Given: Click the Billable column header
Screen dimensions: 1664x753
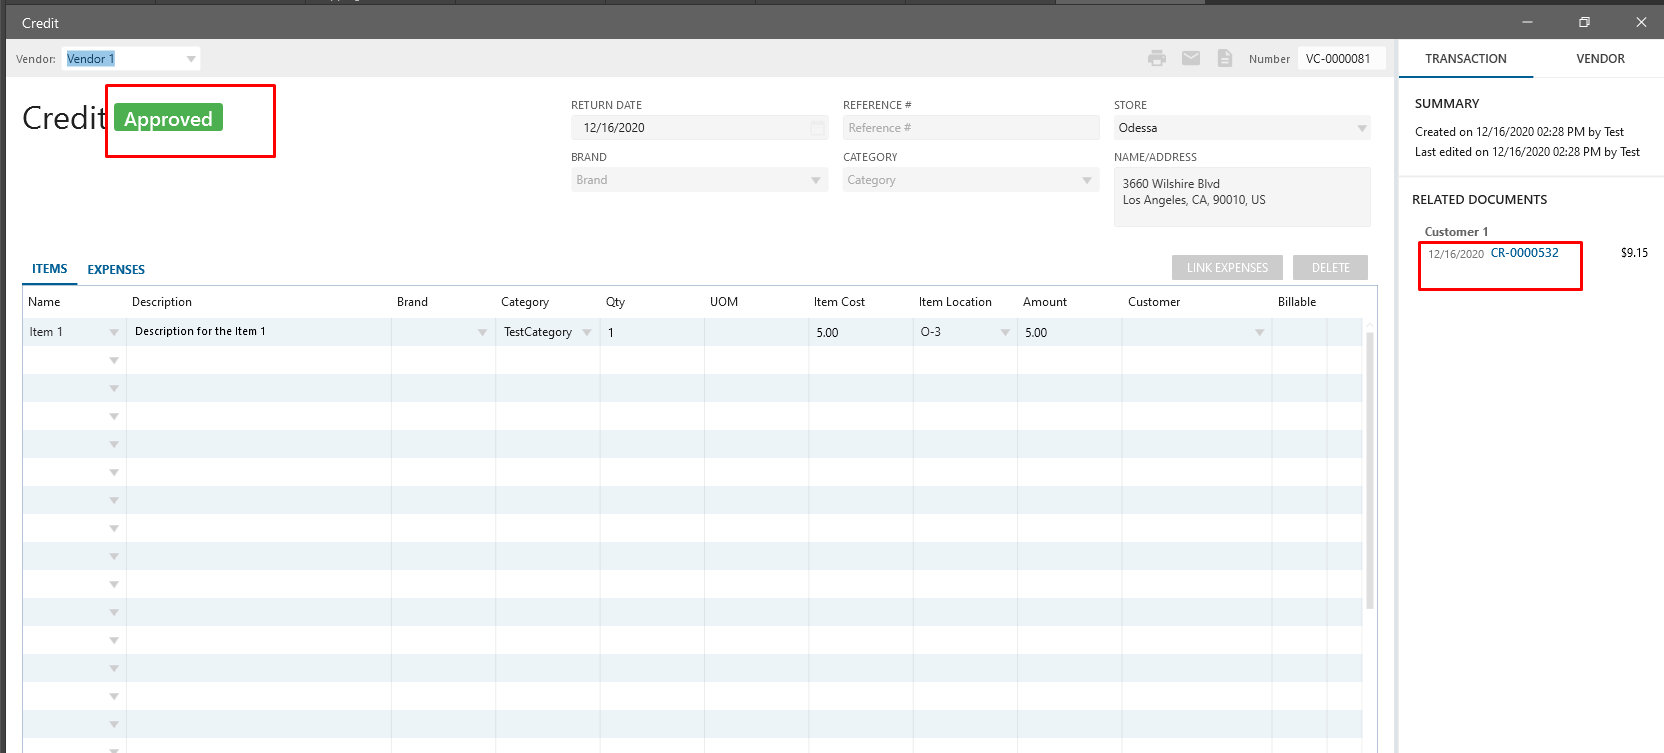Looking at the screenshot, I should coord(1297,302).
